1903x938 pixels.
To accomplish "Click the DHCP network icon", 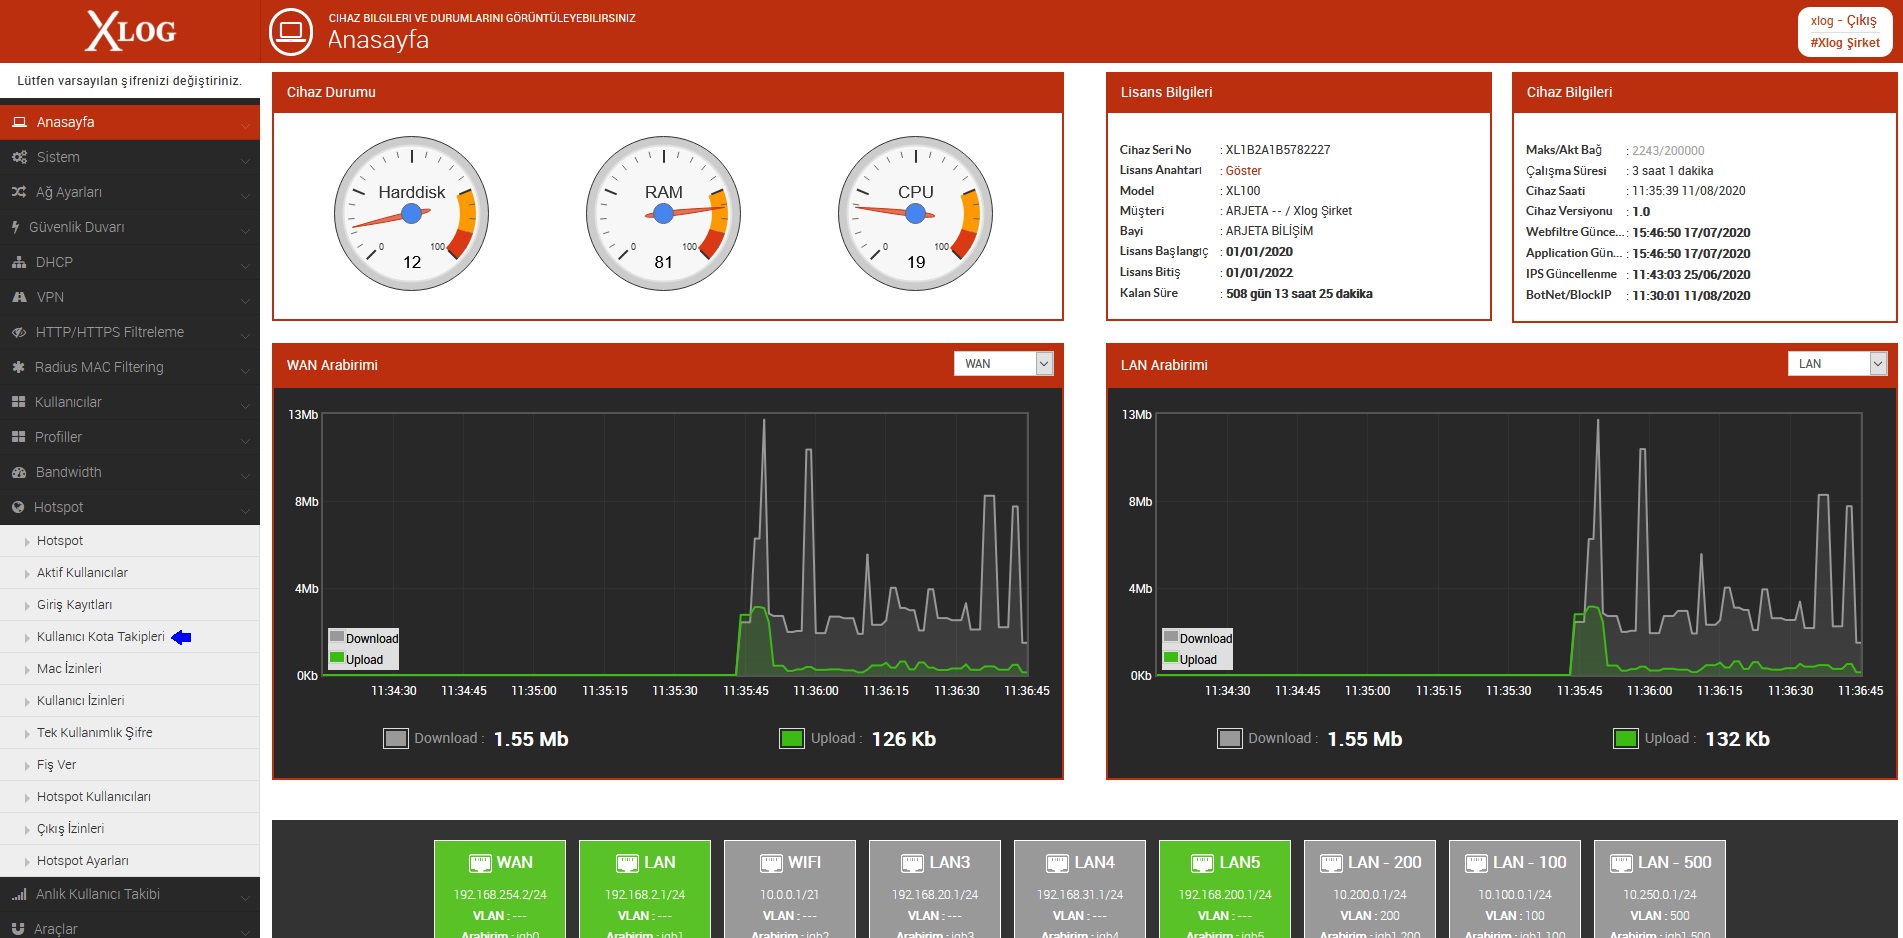I will tap(19, 262).
